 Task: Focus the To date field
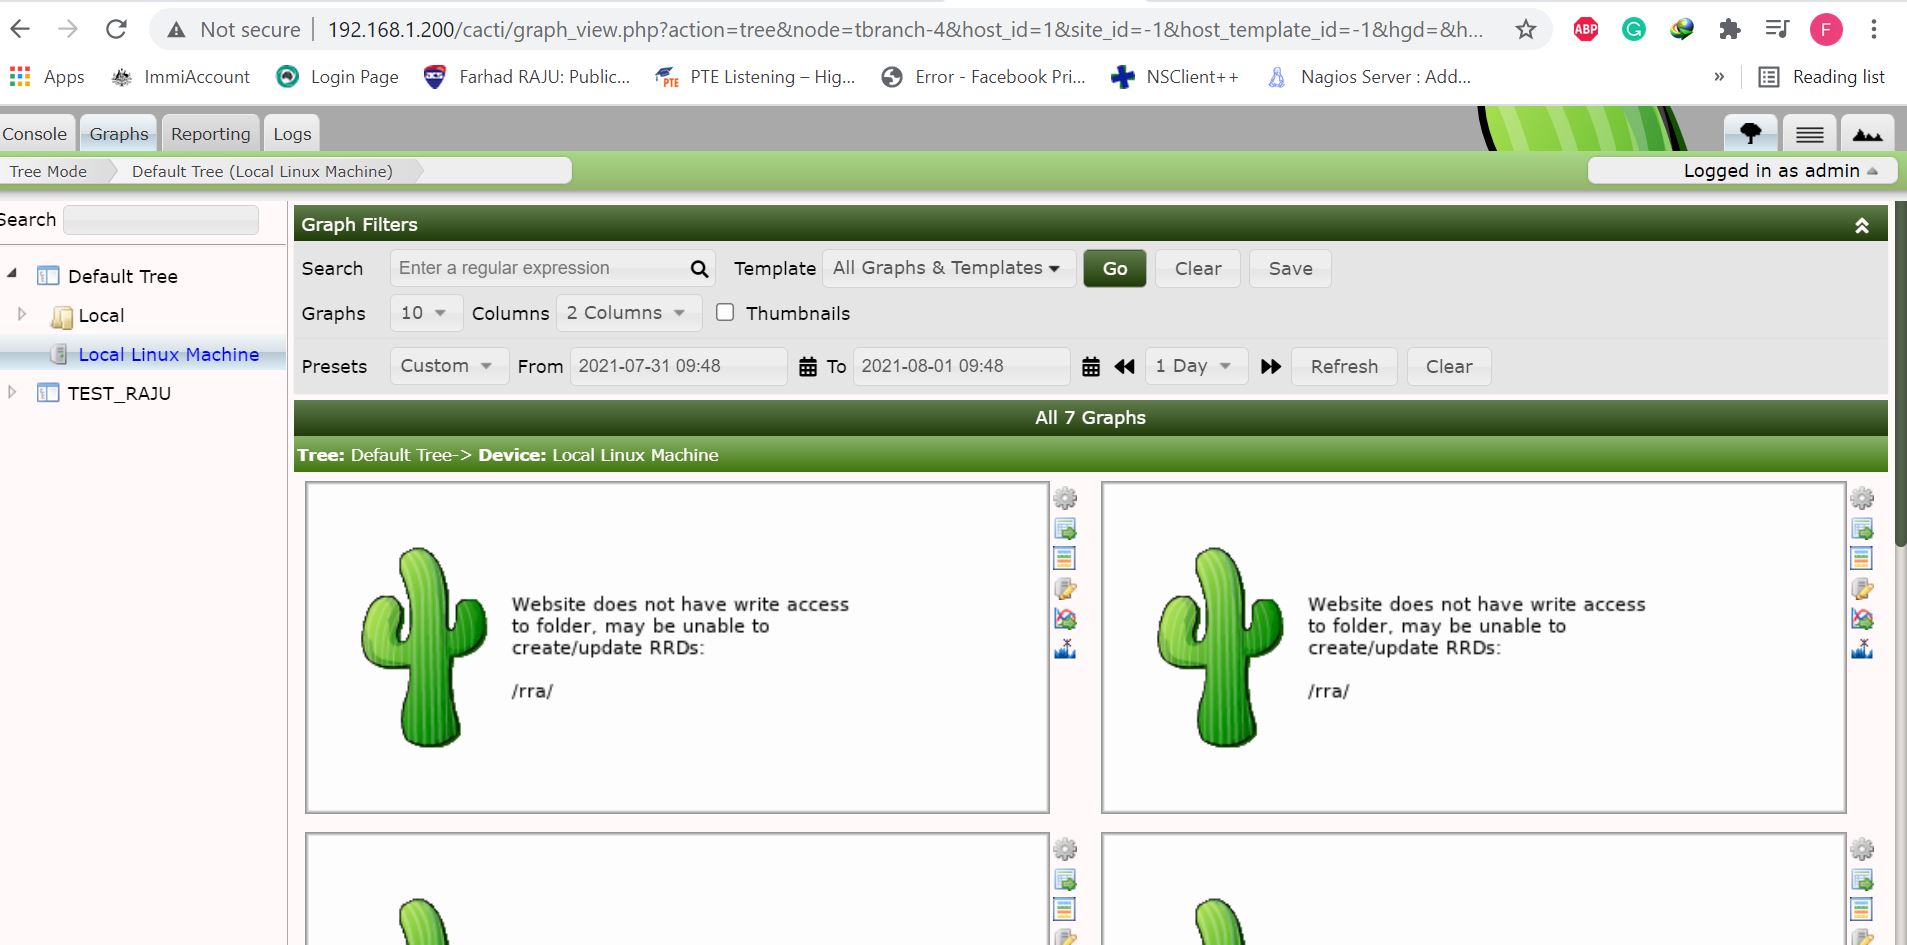click(962, 366)
